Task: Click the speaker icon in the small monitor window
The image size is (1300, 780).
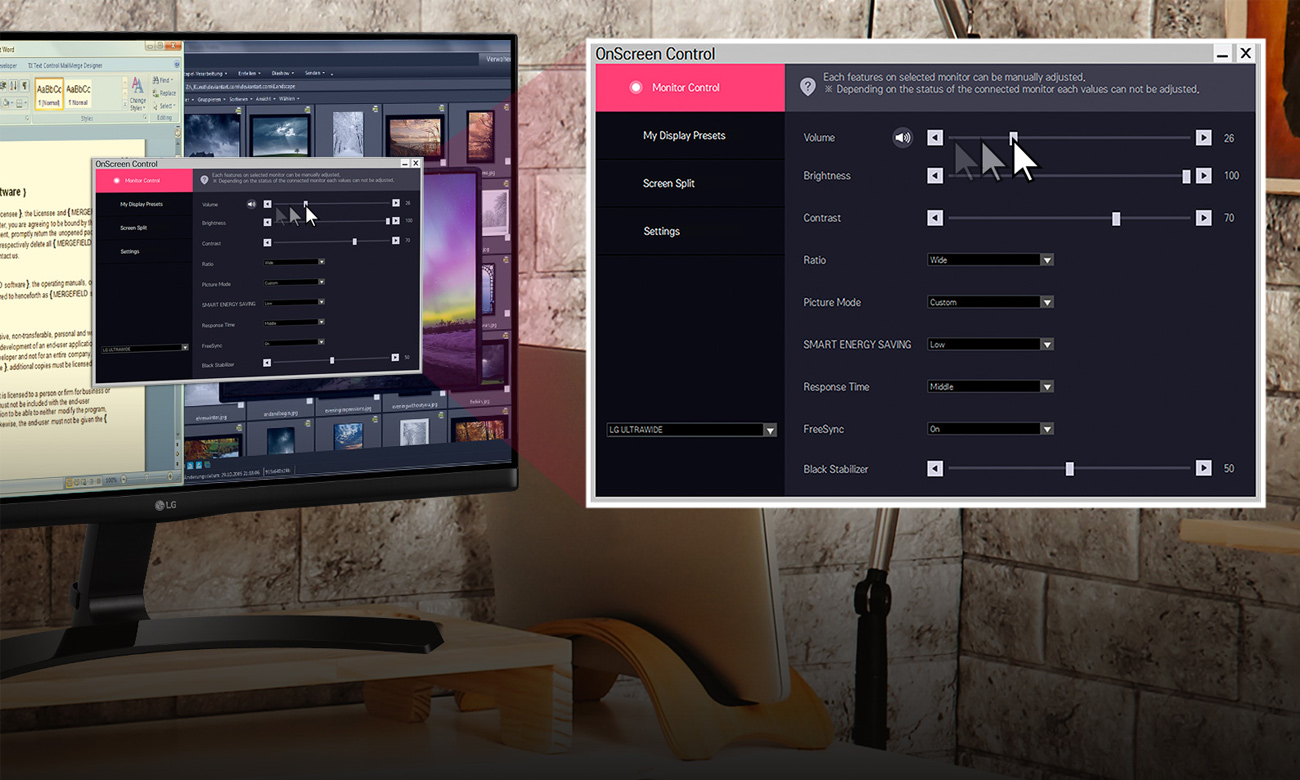Action: coord(251,204)
